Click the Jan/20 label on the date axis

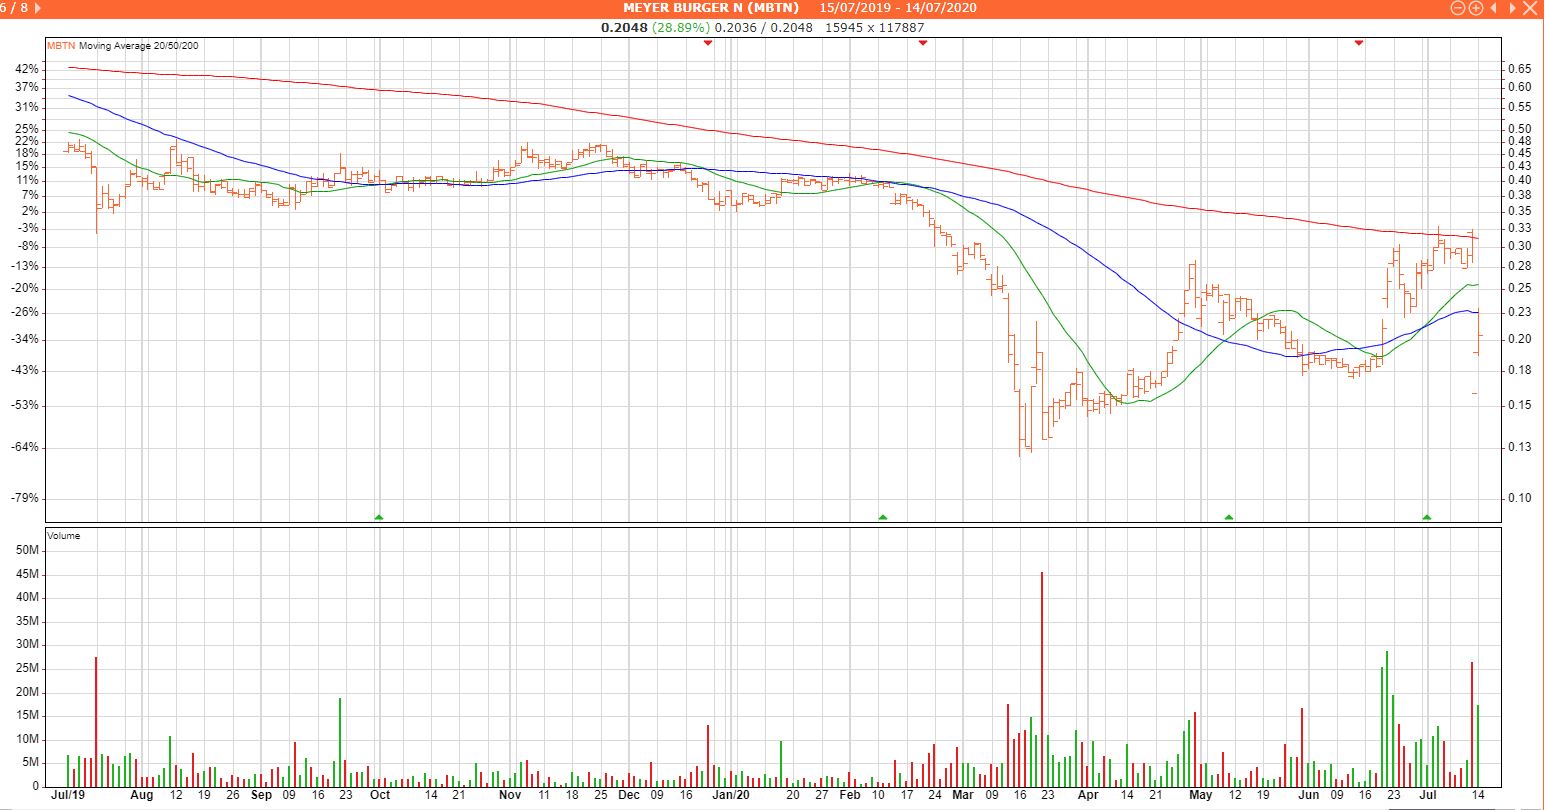(731, 796)
